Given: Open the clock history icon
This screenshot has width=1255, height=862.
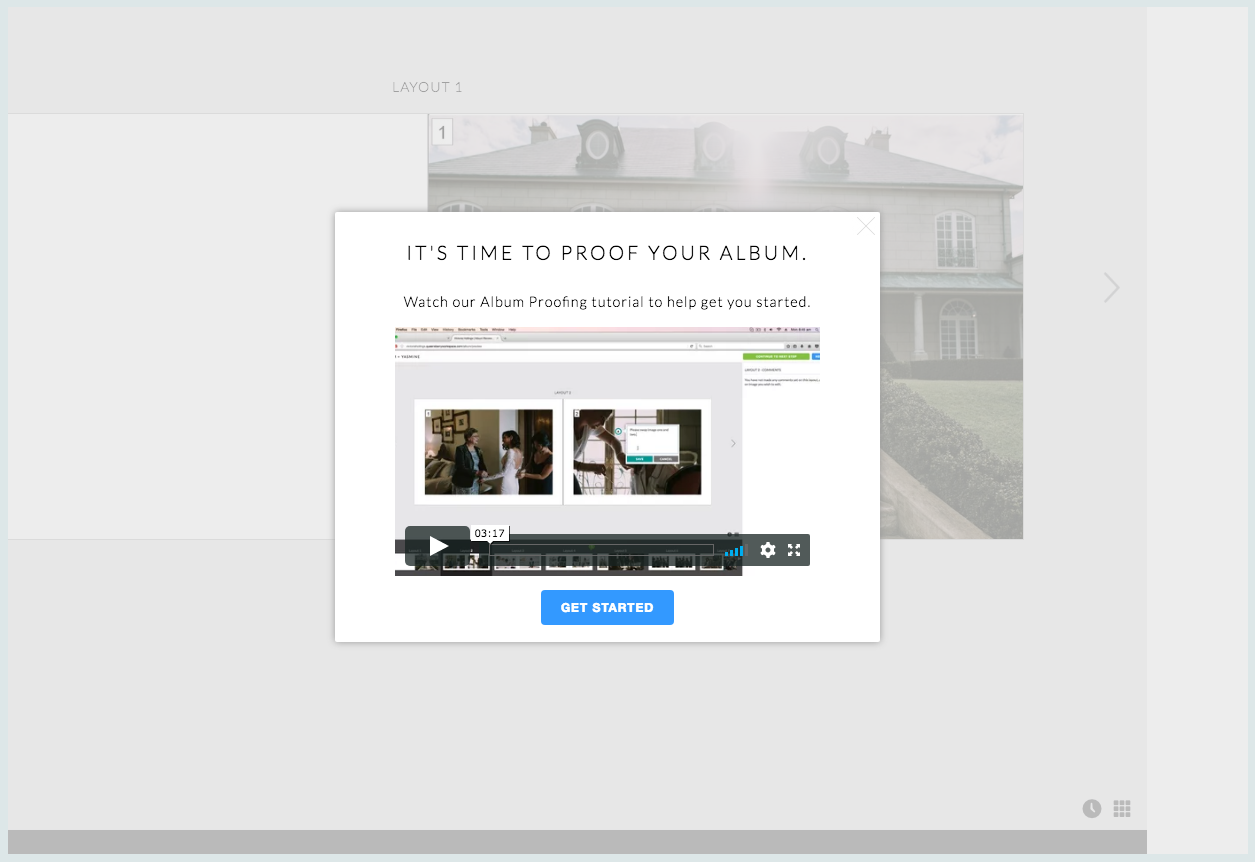Looking at the screenshot, I should 1092,808.
